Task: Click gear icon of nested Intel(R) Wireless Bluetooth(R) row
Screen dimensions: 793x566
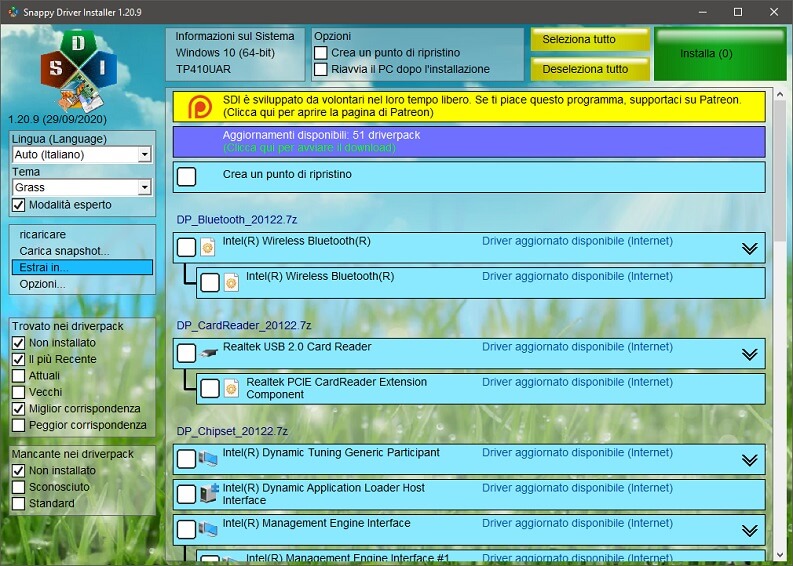Action: (231, 283)
